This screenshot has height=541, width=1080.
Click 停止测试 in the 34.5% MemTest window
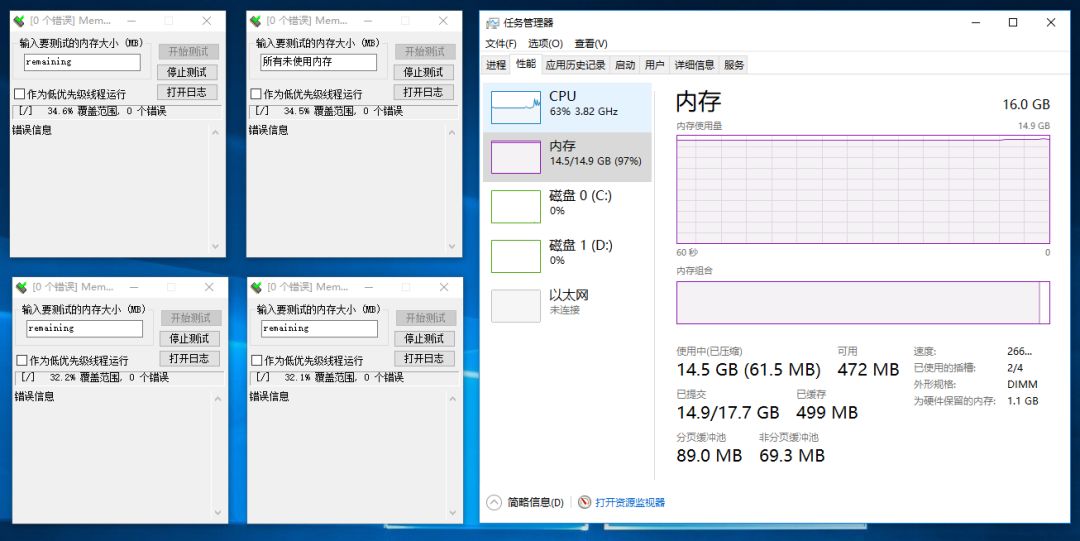click(x=424, y=72)
